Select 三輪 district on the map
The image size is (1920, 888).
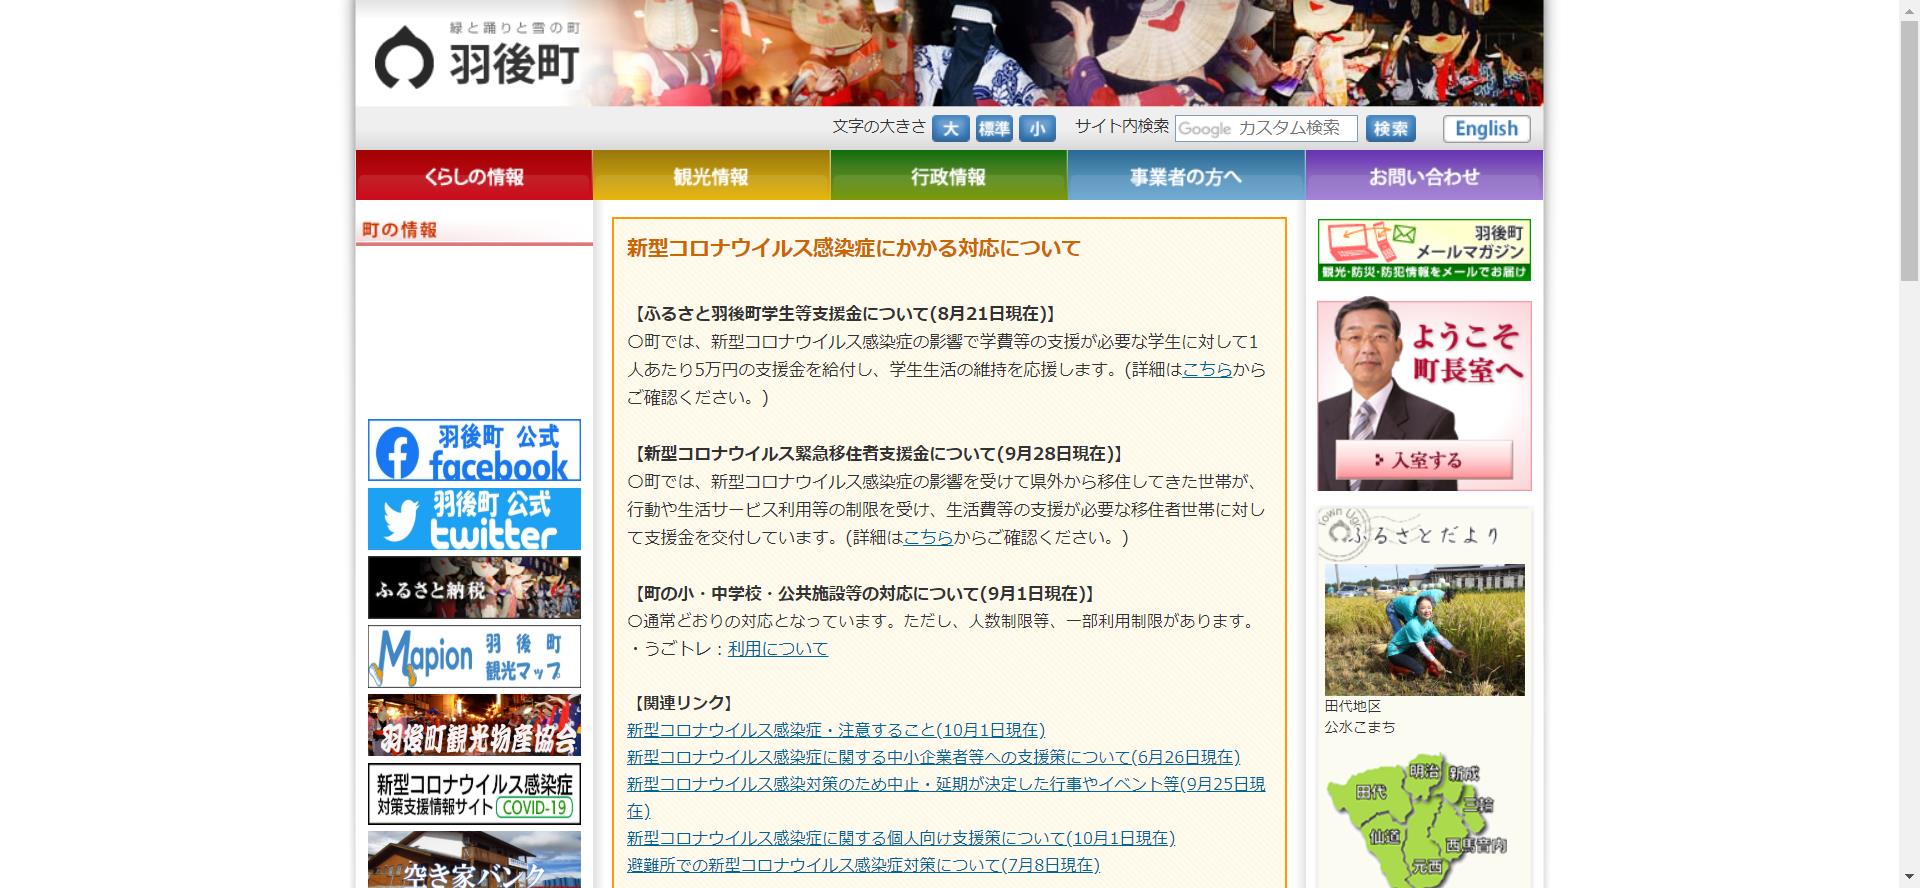tap(1477, 804)
